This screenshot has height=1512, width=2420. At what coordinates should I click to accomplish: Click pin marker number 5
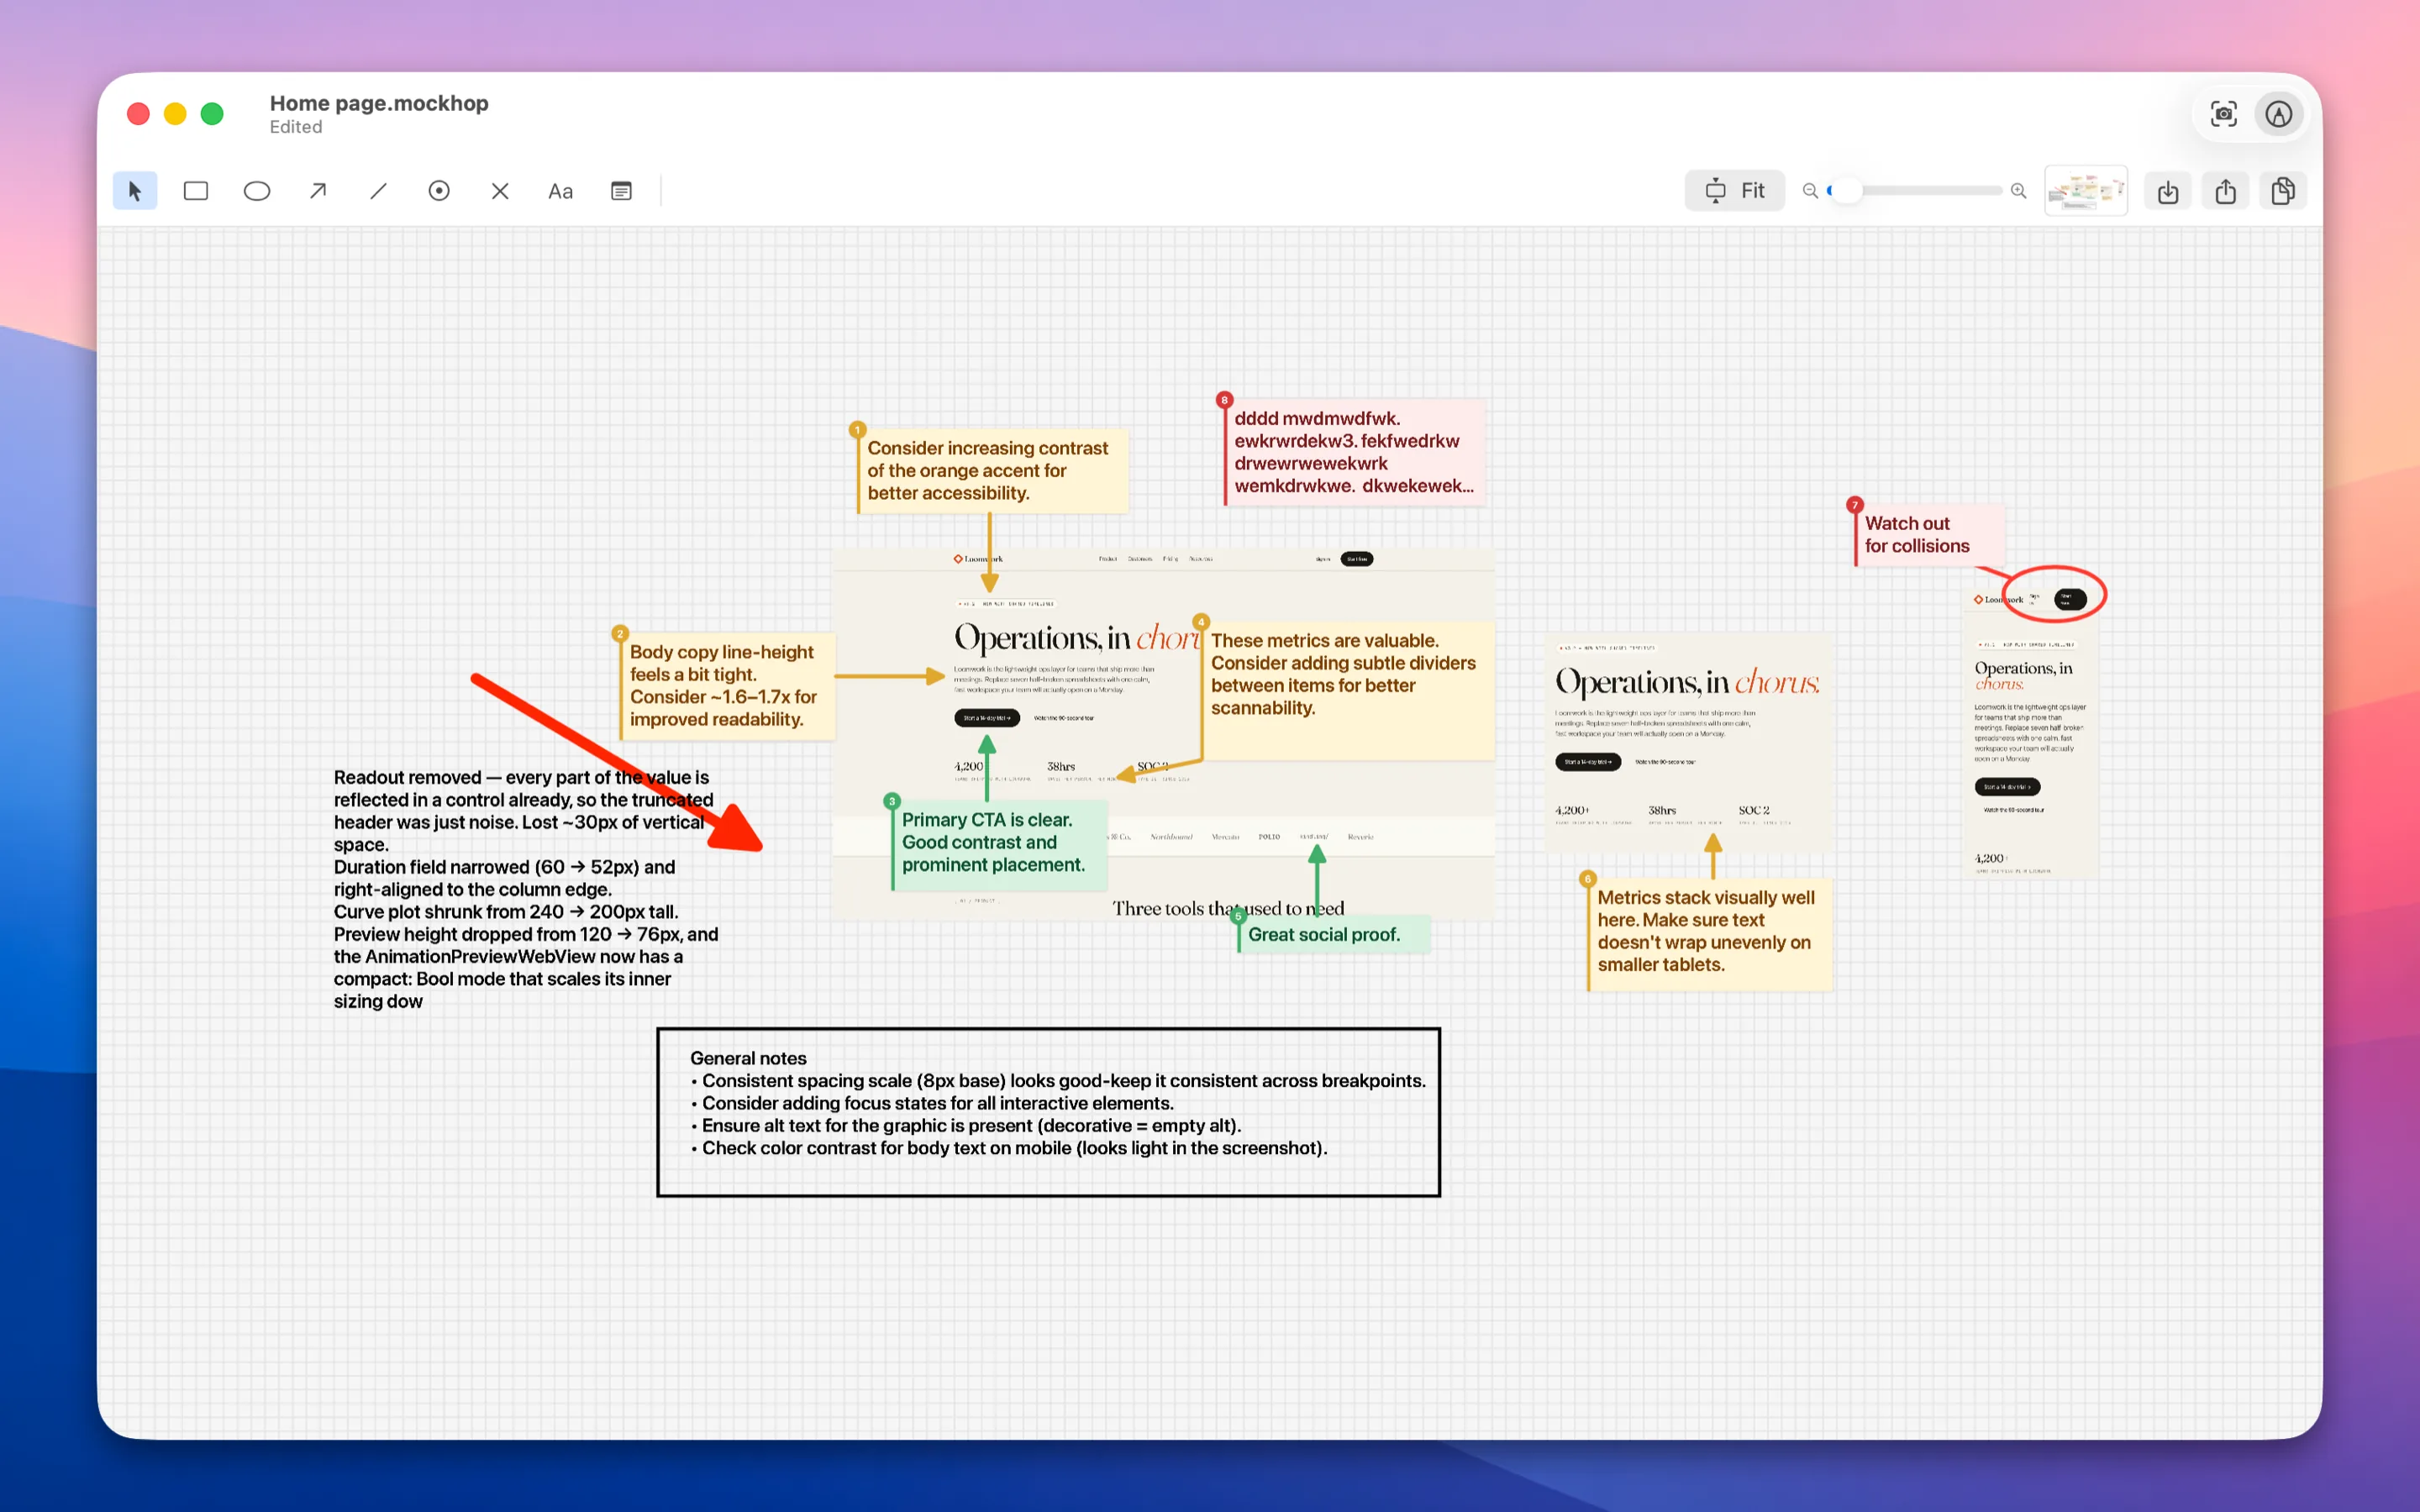[x=1238, y=916]
